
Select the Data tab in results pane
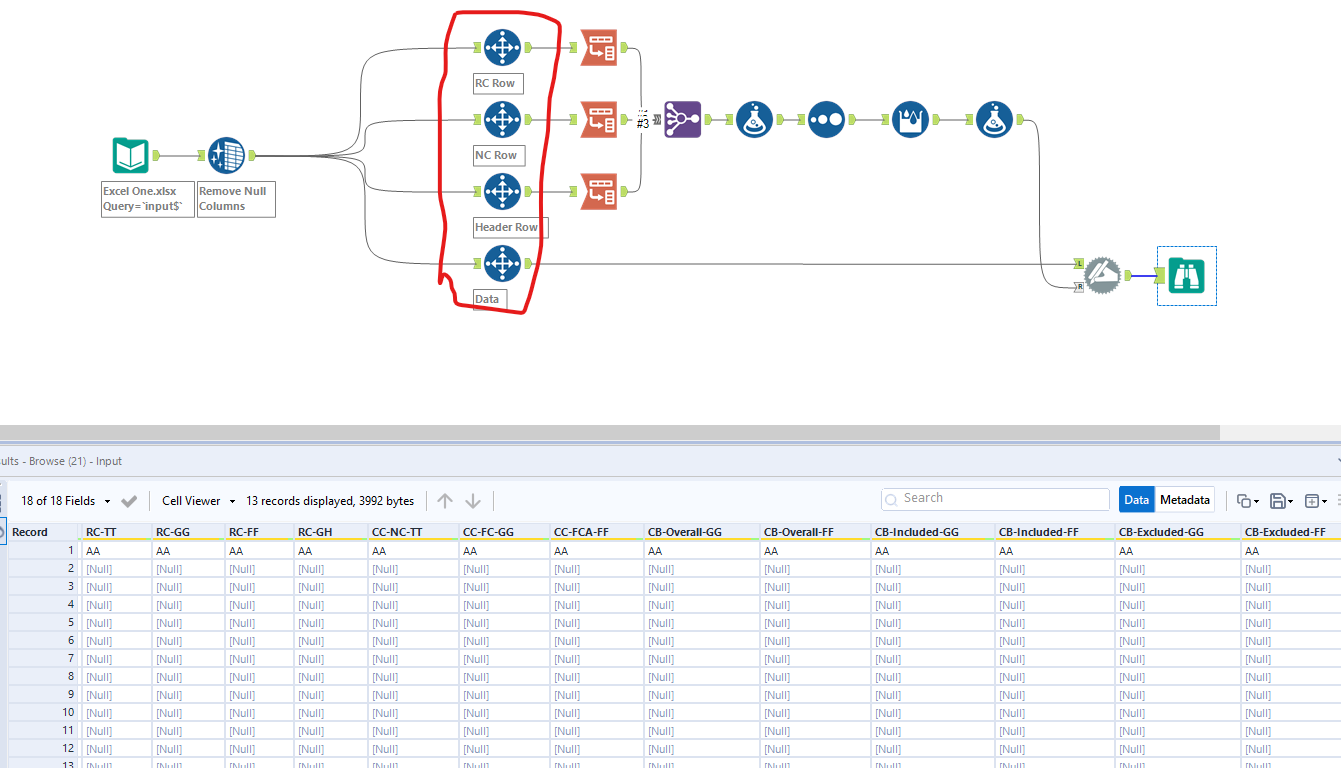pyautogui.click(x=1136, y=499)
